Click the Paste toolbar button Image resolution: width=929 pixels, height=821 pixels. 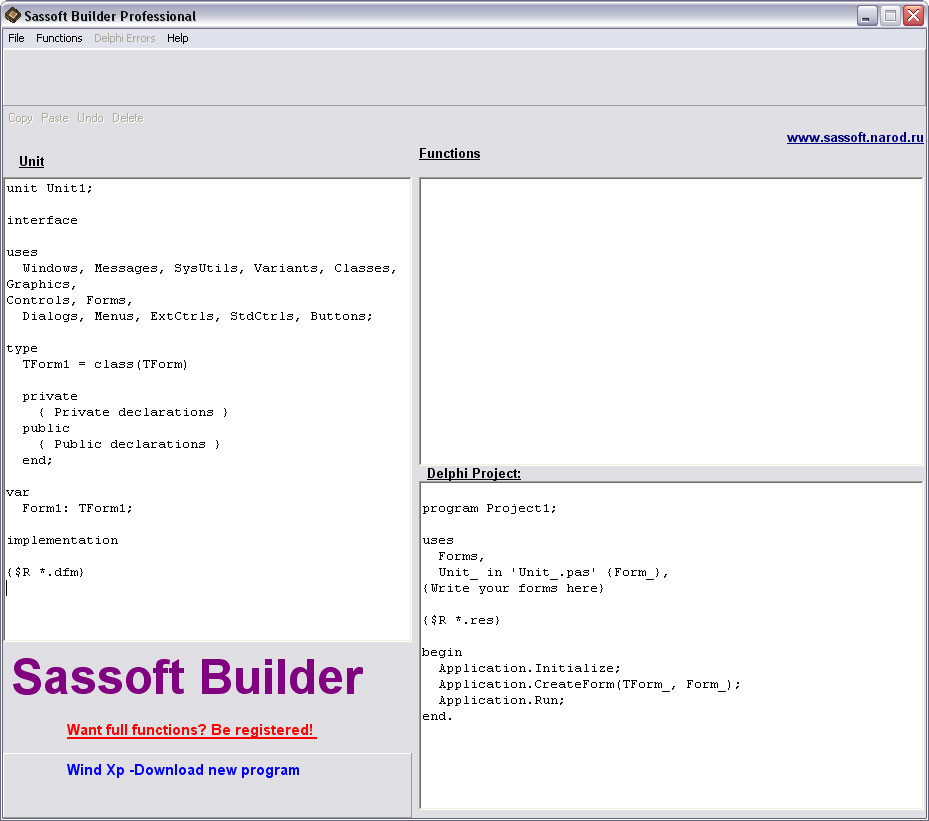55,118
